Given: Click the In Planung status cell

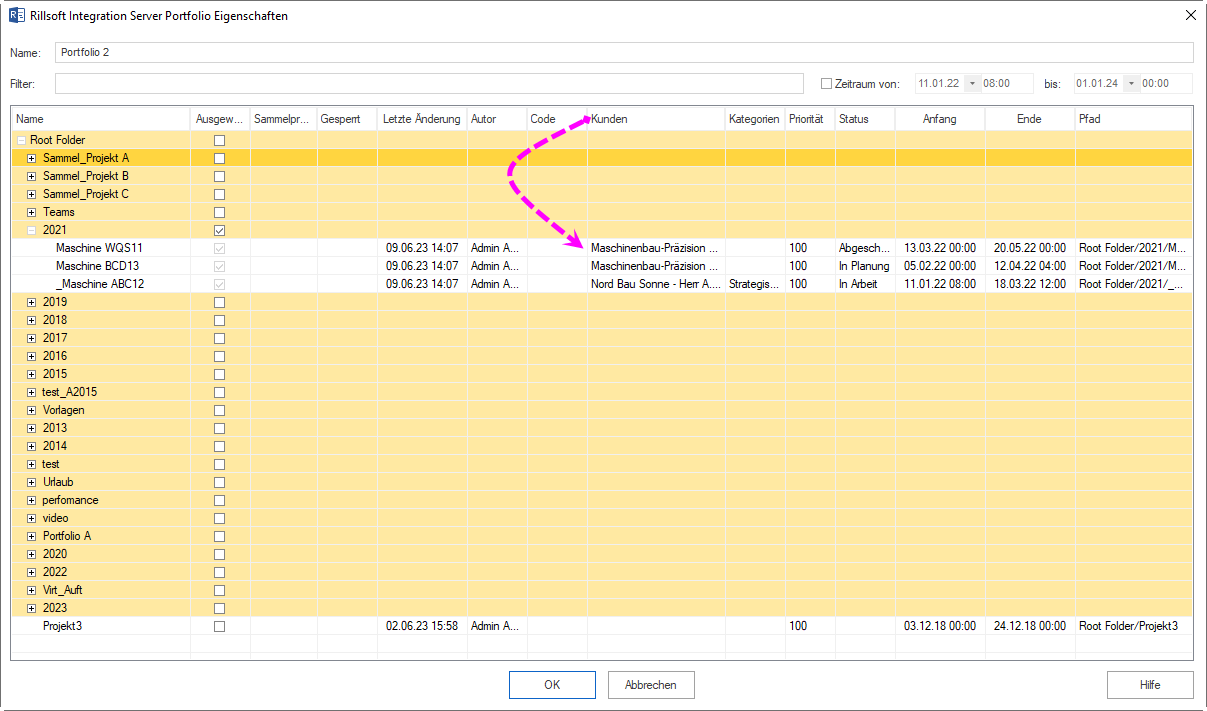Looking at the screenshot, I should 865,266.
